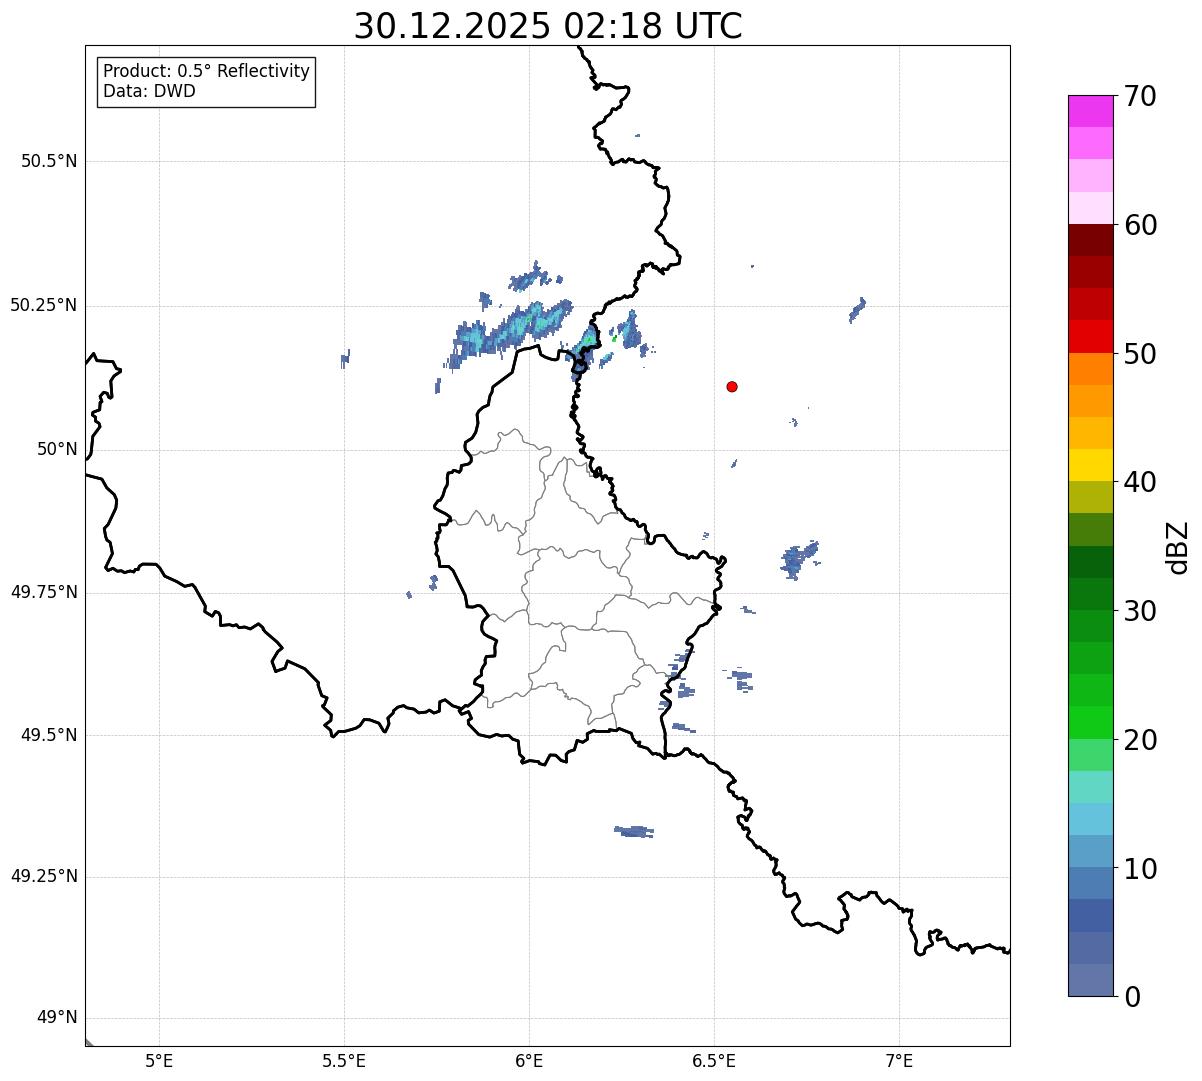
Task: Click the small echo patch near 49.3°N
Action: (634, 831)
